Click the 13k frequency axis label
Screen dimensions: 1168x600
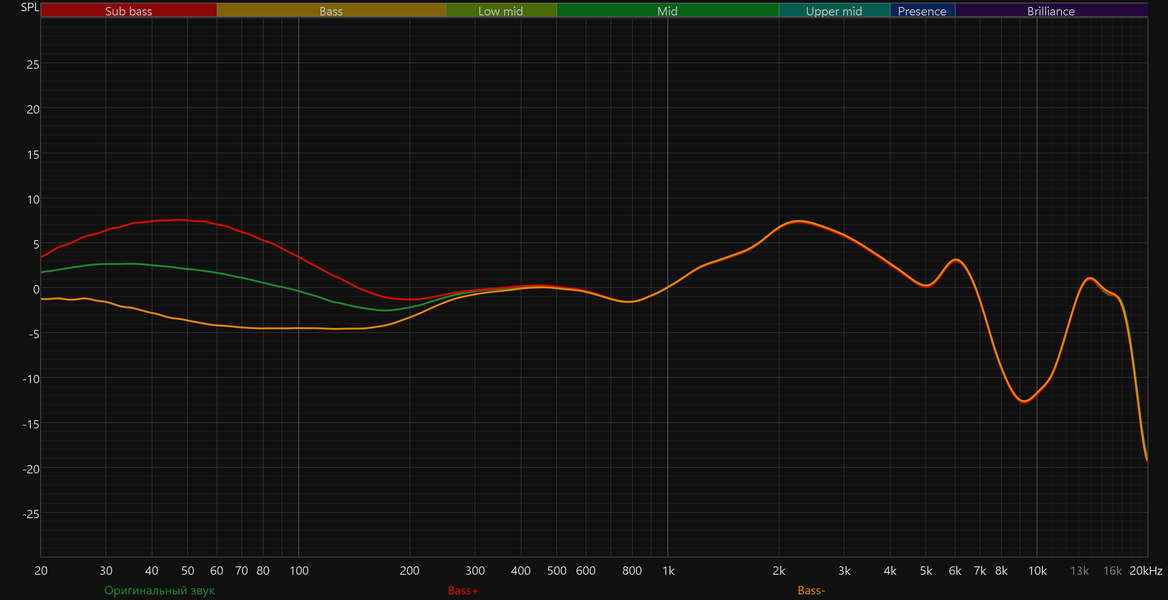pyautogui.click(x=1079, y=571)
